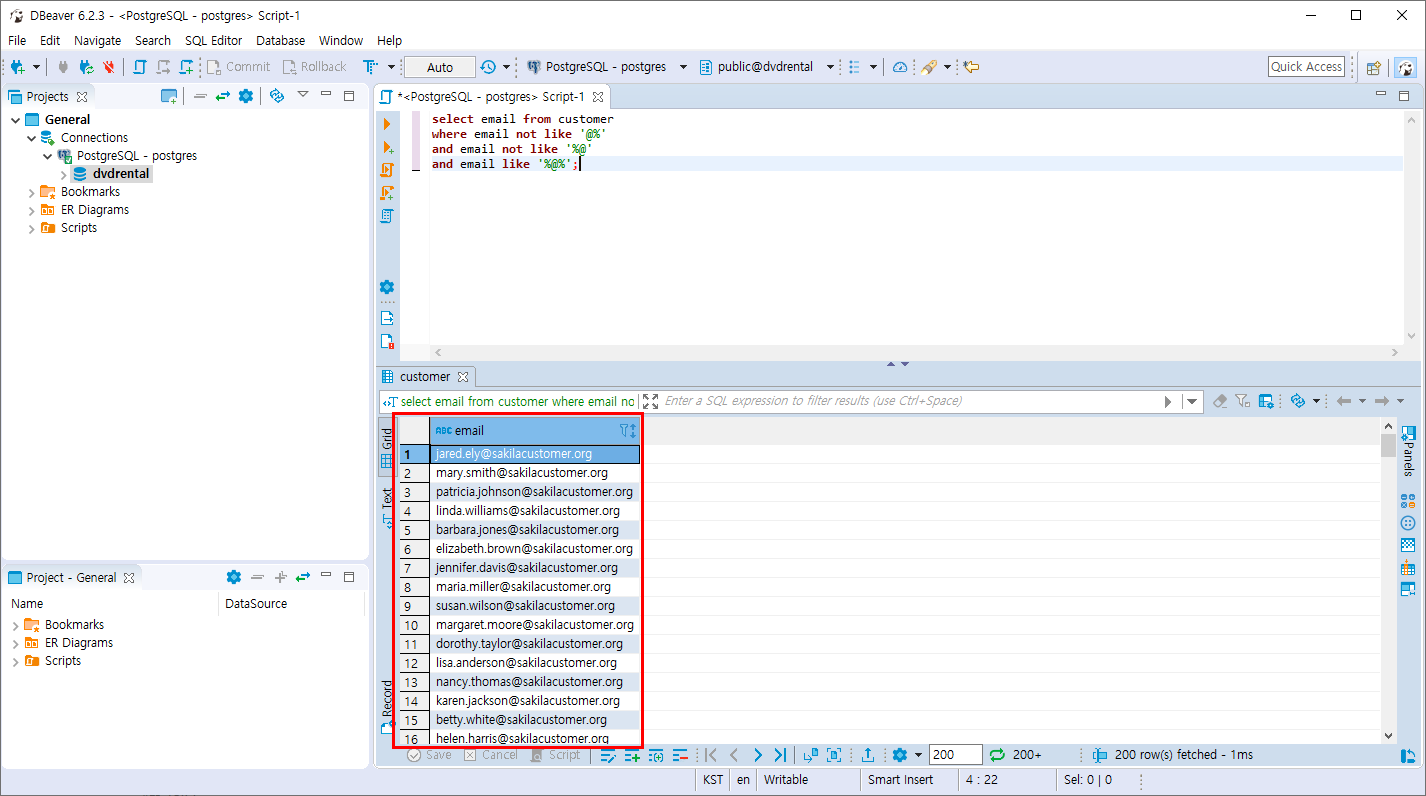Click the Delete row icon in results toolbar
The height and width of the screenshot is (796, 1426).
[680, 755]
